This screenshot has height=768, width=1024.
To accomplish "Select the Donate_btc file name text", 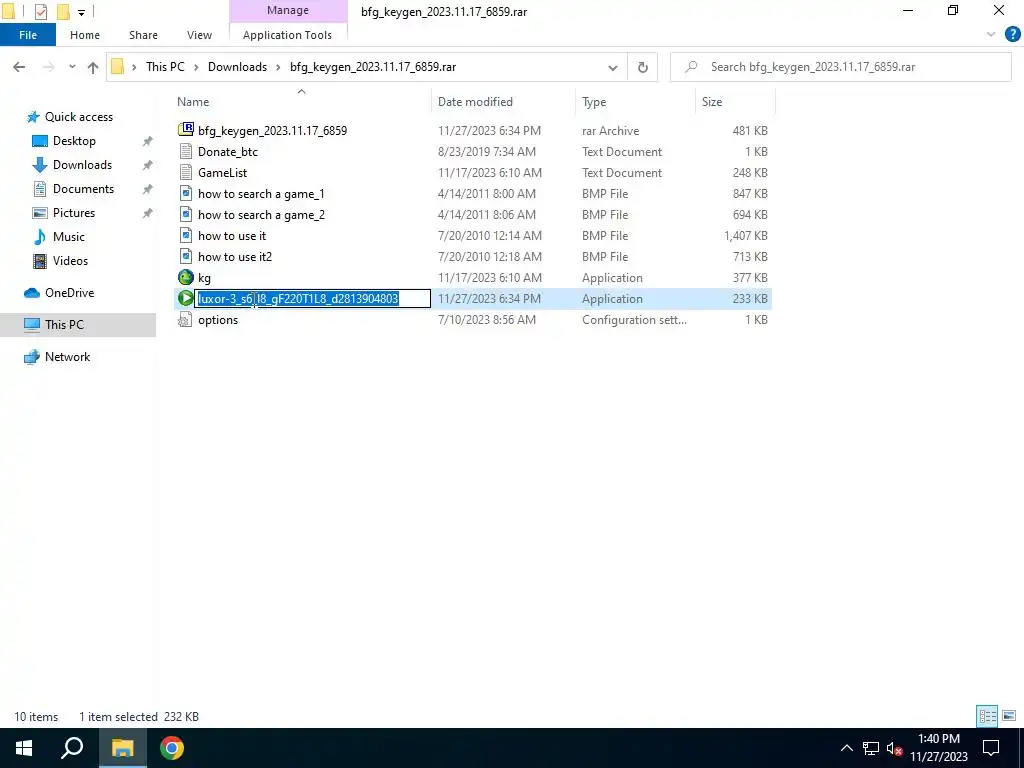I will [x=228, y=152].
